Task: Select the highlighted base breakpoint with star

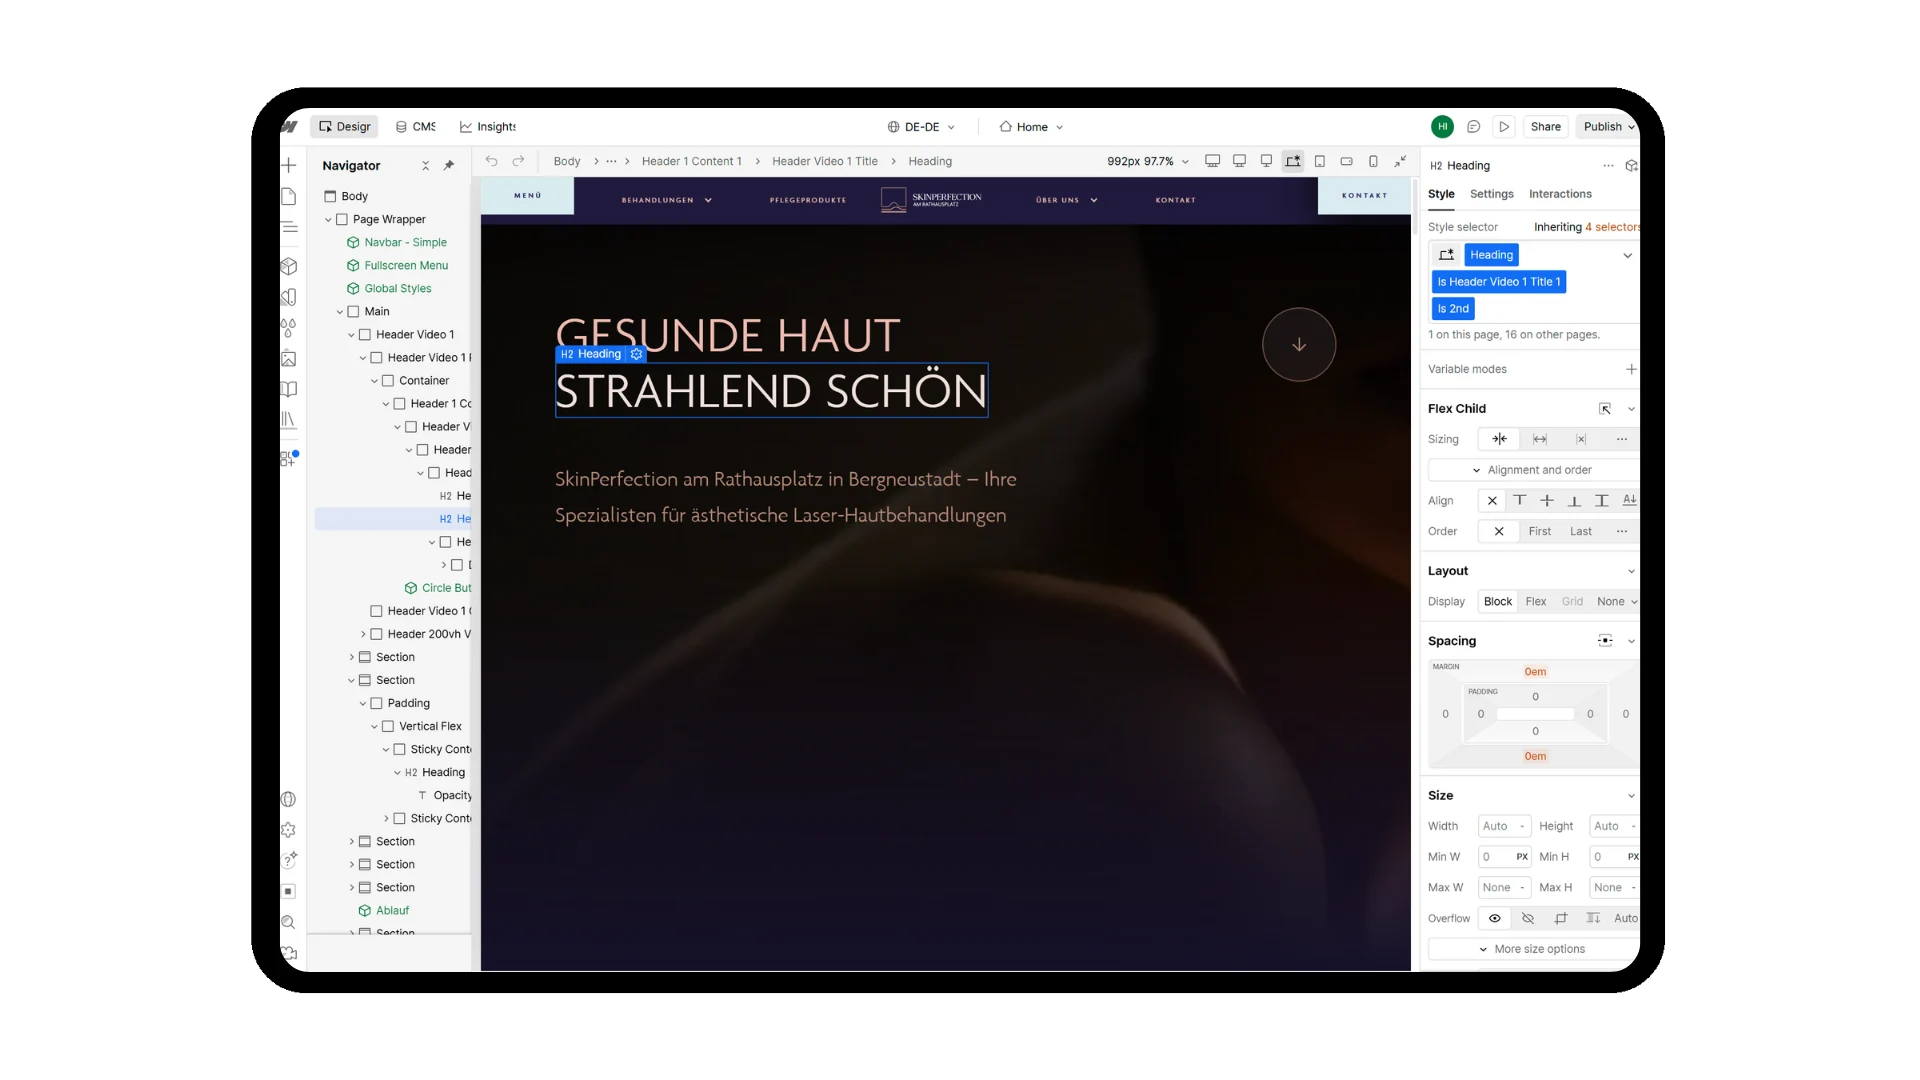Action: coord(1293,161)
